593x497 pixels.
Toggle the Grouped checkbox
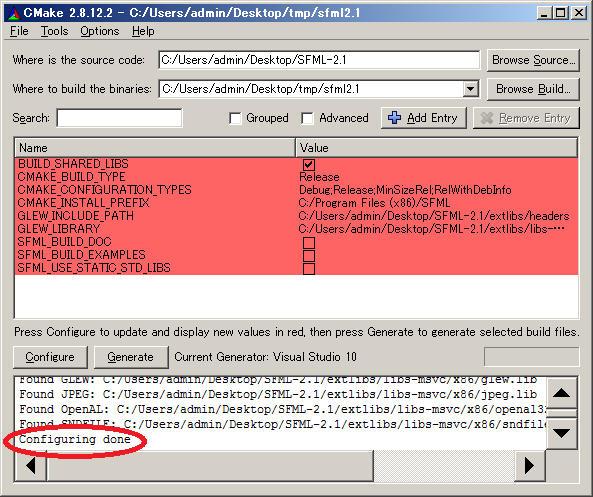(235, 118)
